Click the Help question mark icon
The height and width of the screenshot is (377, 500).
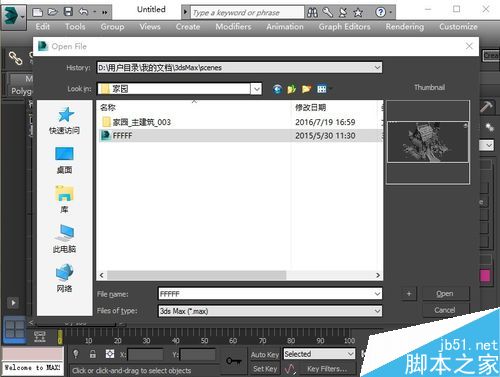pos(380,13)
